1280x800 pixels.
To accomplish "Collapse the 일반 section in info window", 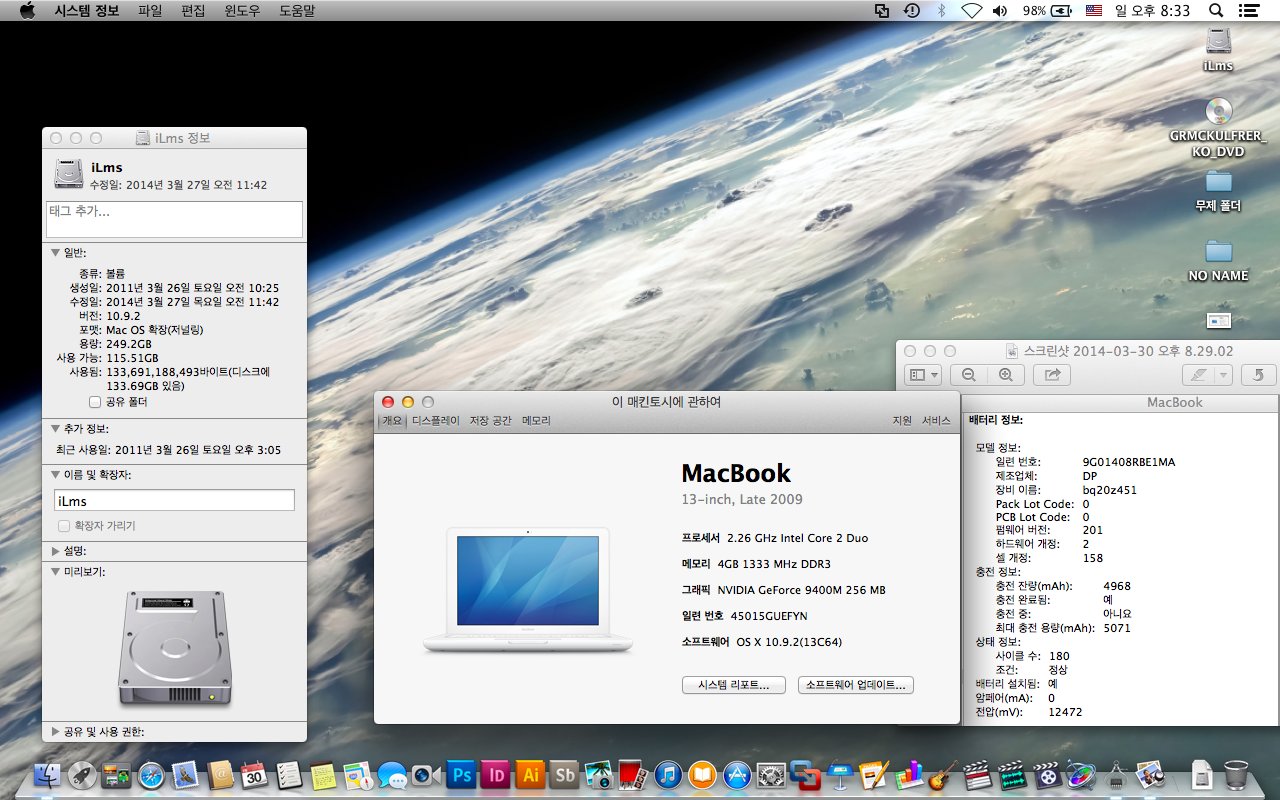I will coord(56,253).
